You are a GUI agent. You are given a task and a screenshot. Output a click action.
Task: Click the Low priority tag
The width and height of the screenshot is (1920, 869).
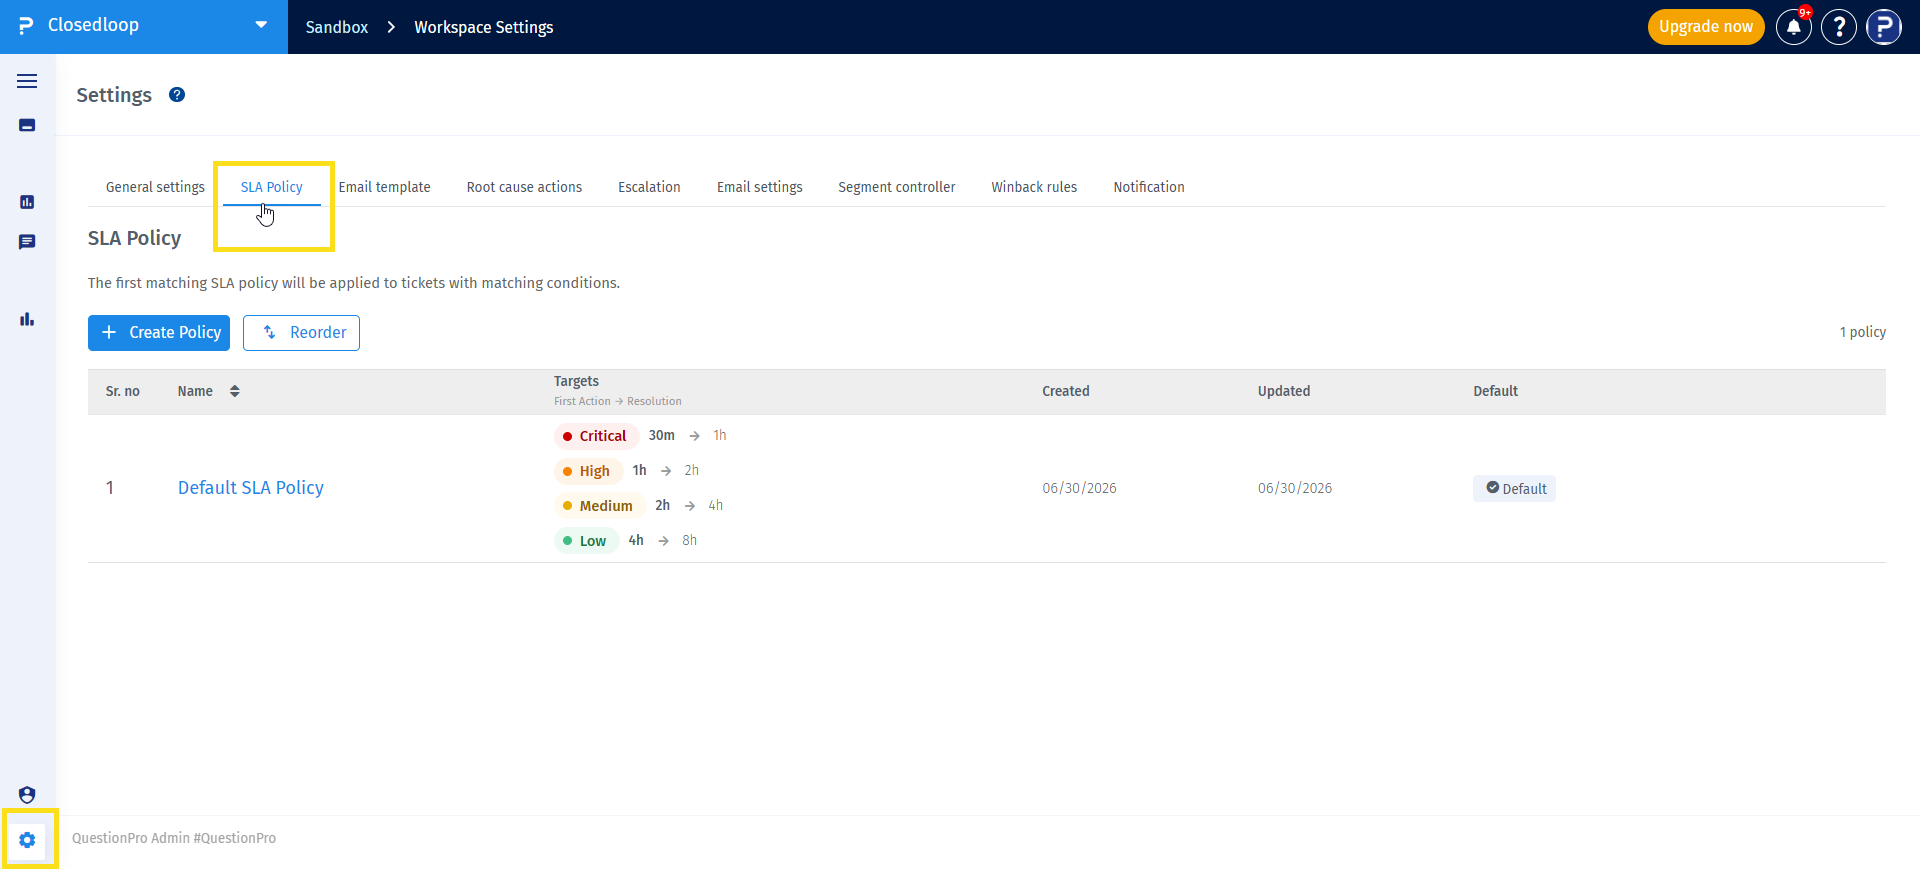point(586,541)
